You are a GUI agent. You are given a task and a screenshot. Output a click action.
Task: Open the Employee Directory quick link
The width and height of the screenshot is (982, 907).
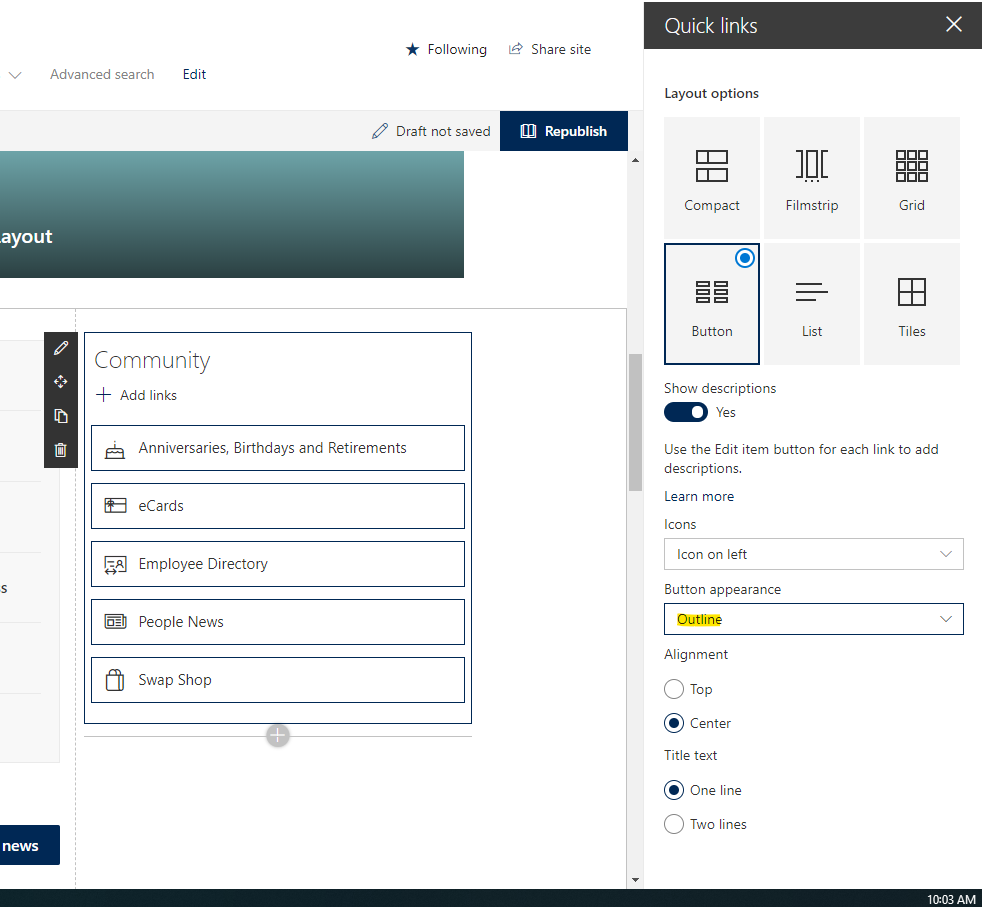pos(278,564)
